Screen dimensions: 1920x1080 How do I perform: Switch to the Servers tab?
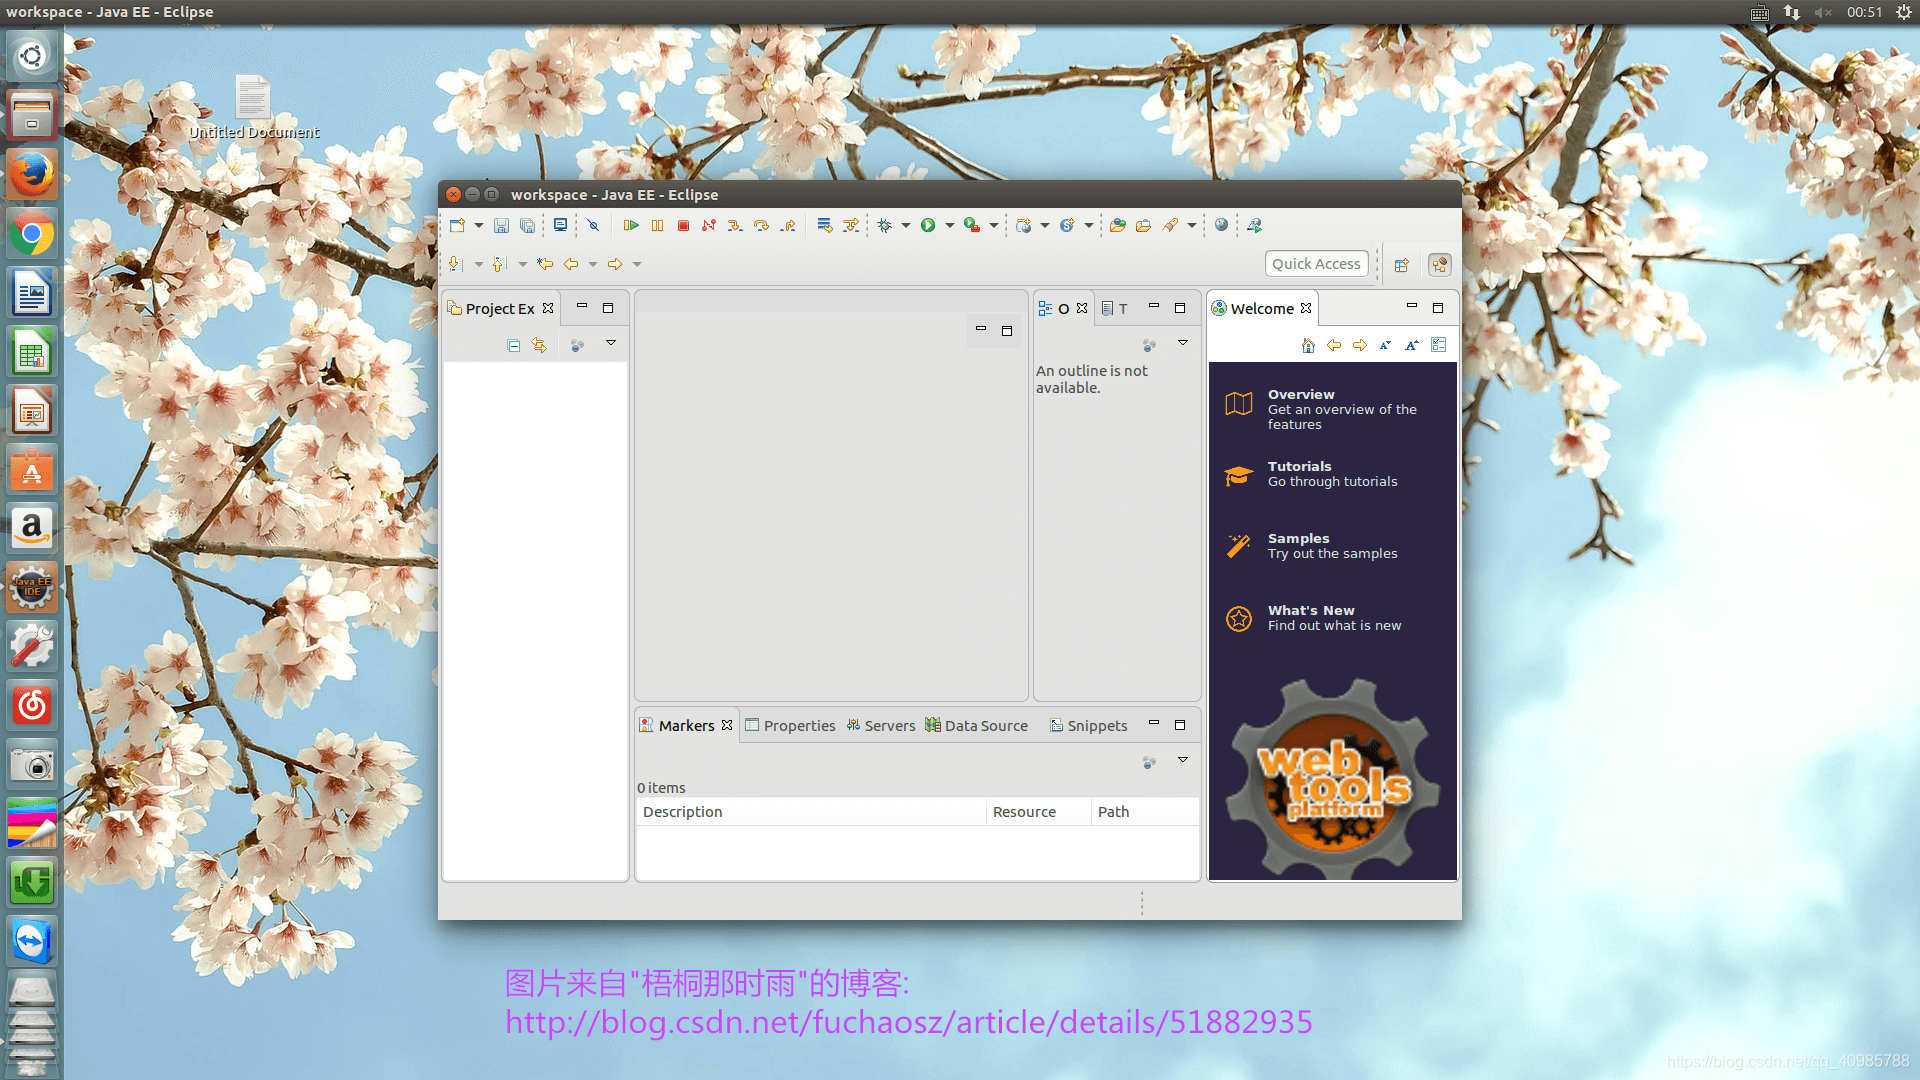click(881, 725)
